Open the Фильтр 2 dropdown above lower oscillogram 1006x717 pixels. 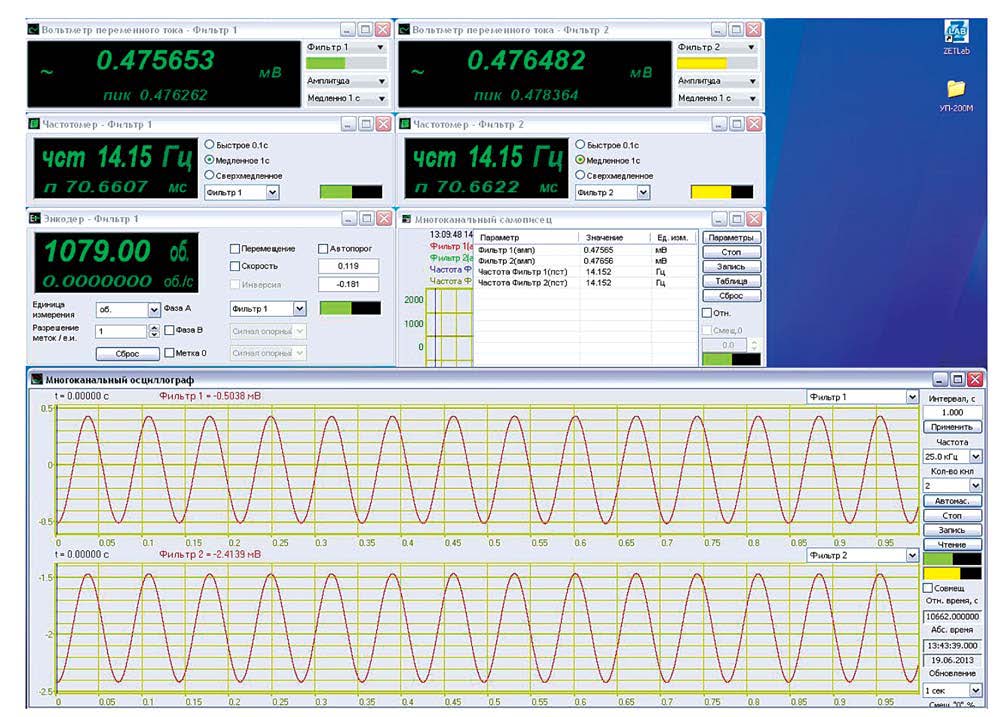(862, 555)
